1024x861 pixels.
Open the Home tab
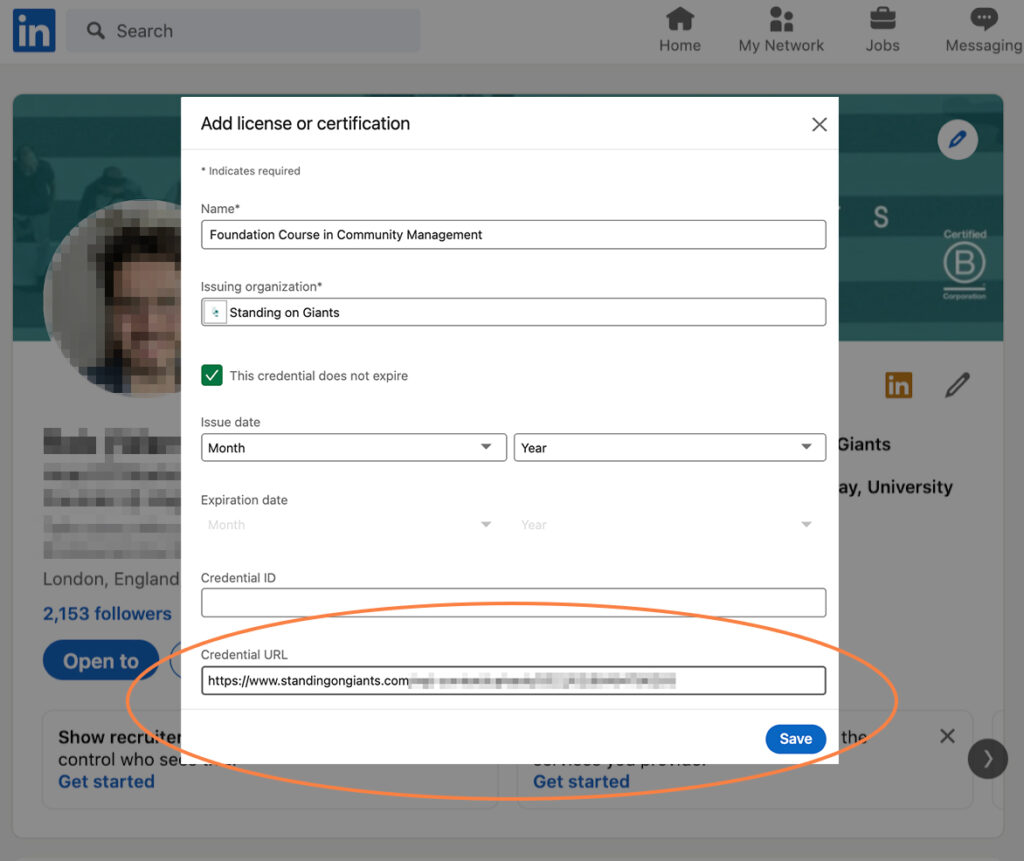coord(680,30)
